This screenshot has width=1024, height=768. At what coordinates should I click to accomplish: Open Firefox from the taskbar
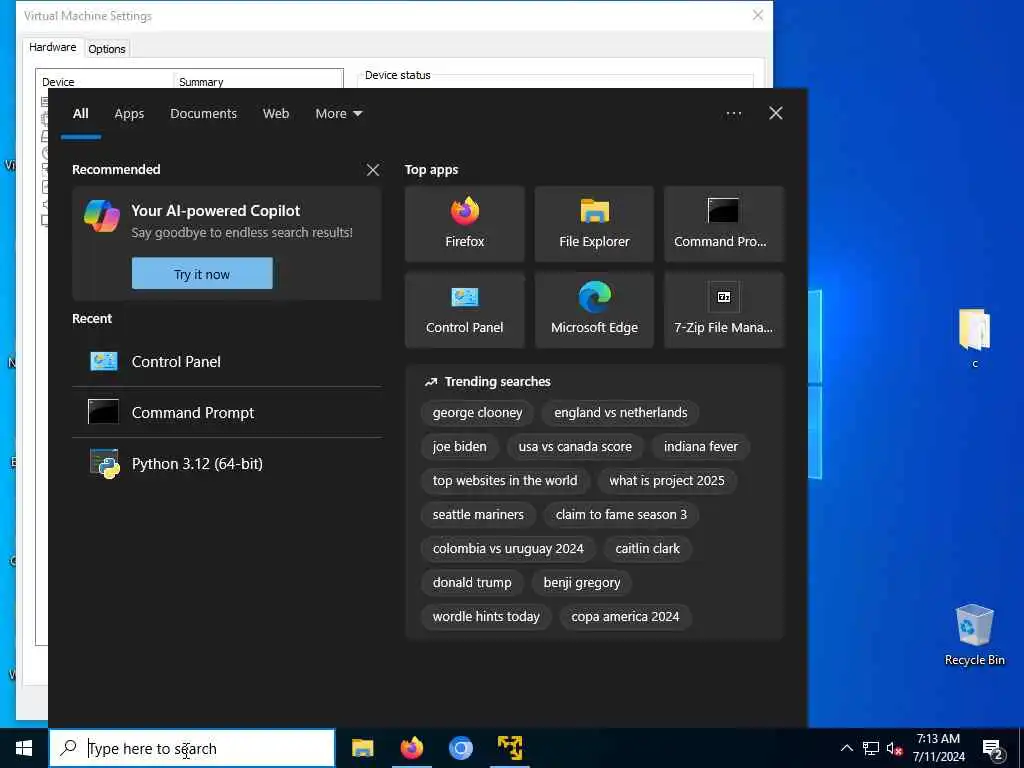[411, 748]
